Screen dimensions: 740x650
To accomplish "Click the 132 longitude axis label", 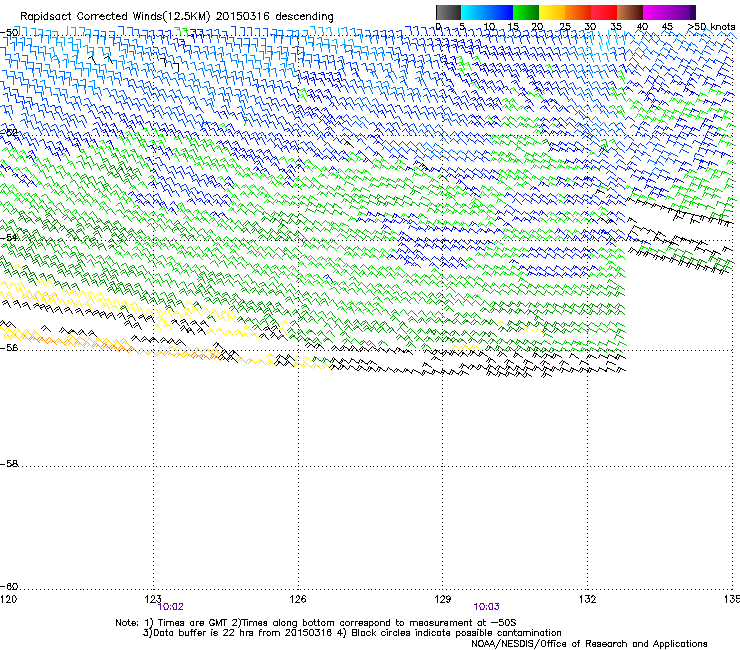I will (587, 599).
